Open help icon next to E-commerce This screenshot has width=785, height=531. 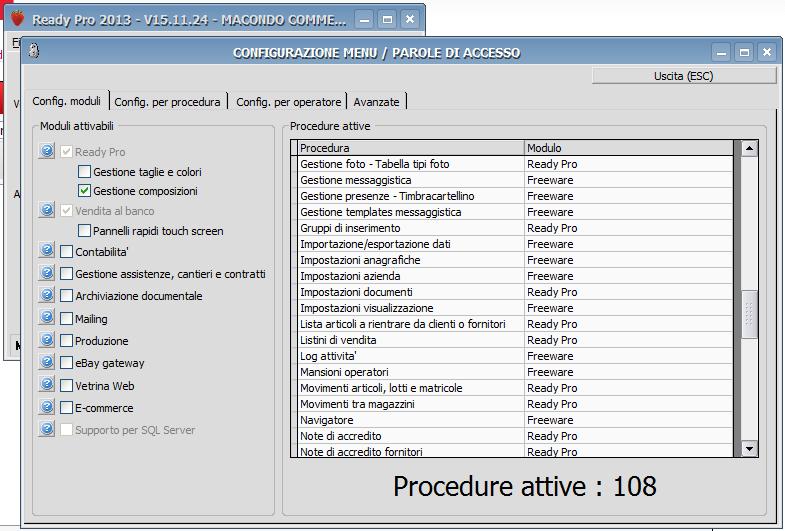tap(47, 407)
